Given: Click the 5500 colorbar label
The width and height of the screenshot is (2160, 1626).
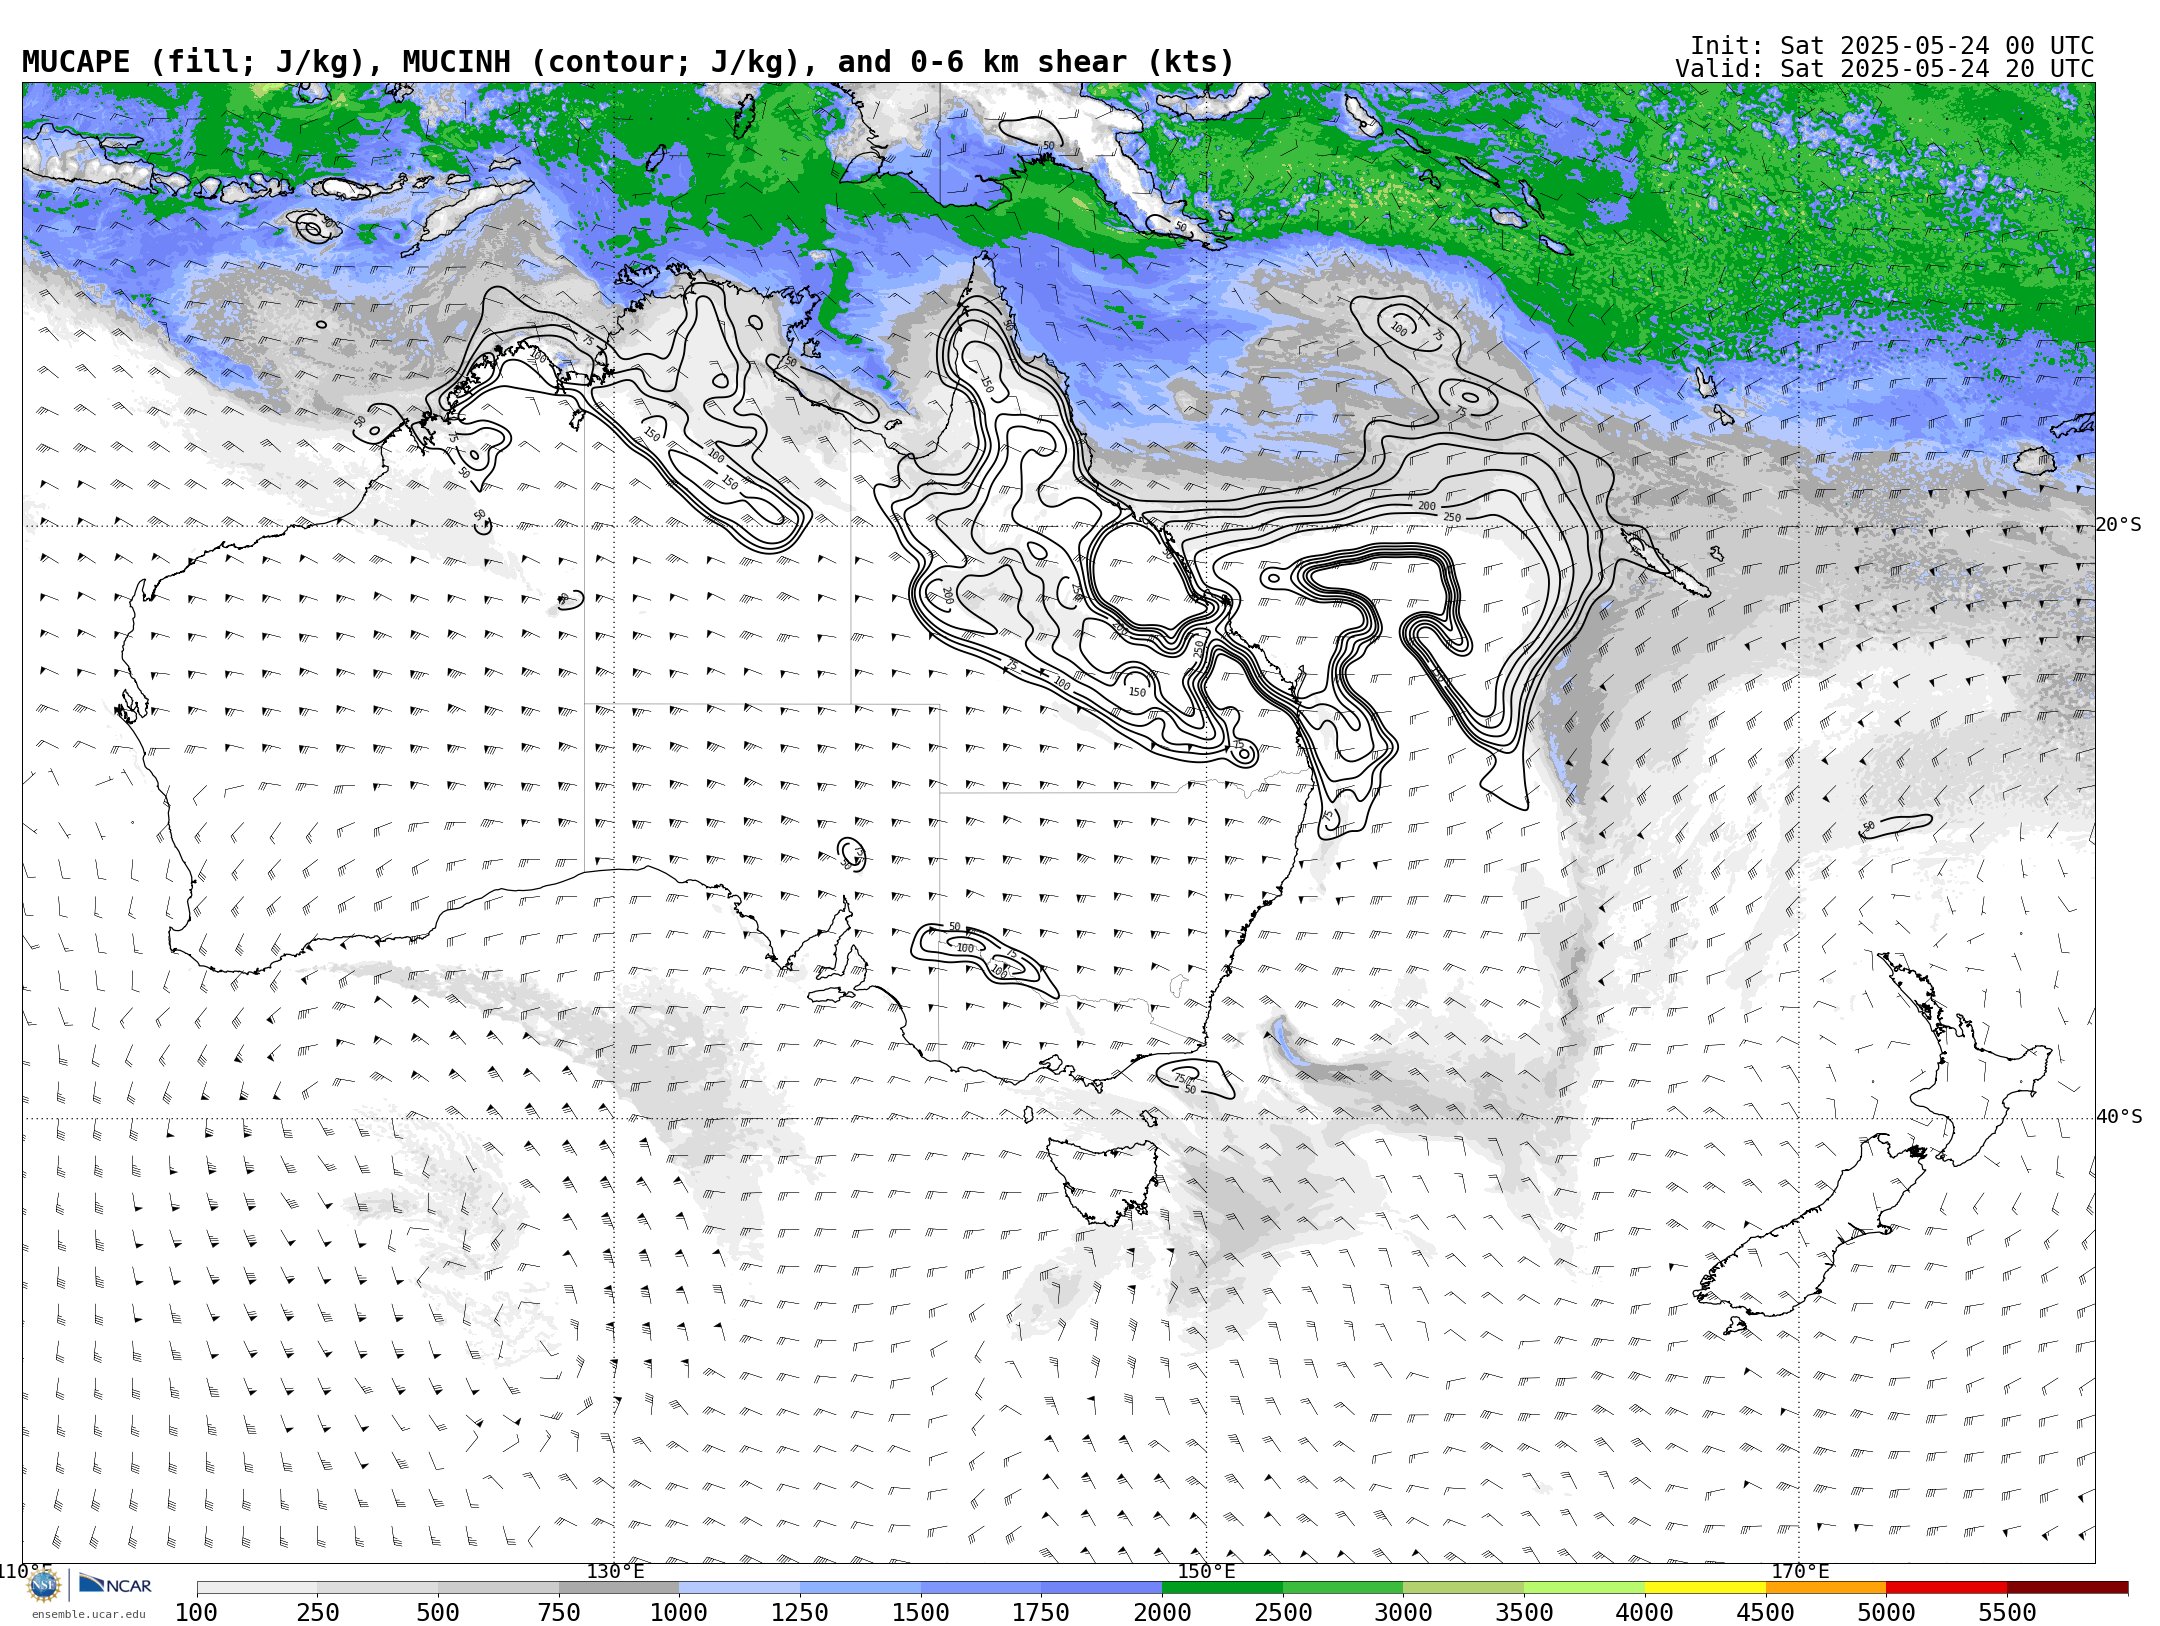Looking at the screenshot, I should [2007, 1613].
